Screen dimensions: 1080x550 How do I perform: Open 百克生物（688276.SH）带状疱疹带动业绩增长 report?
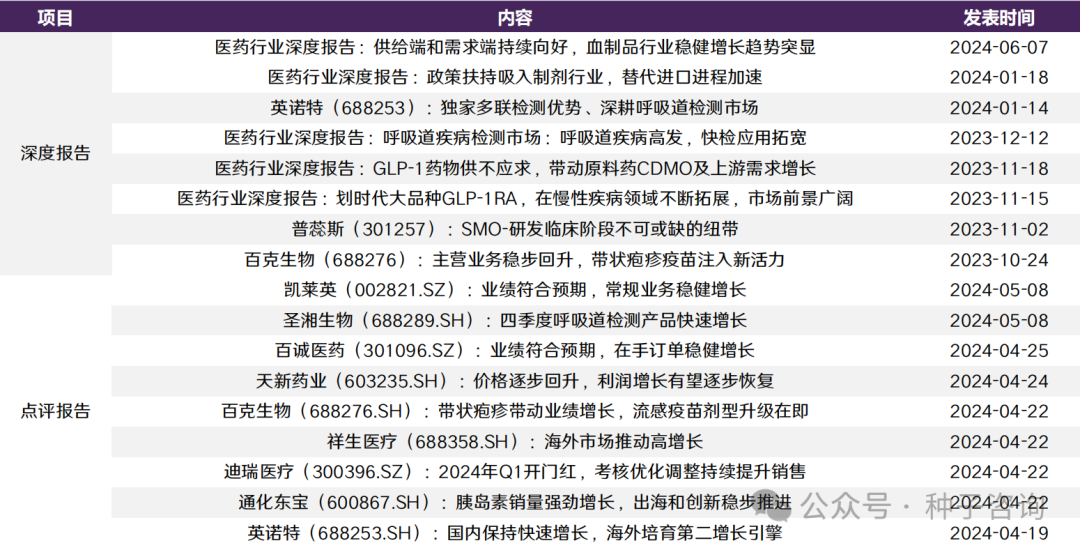coord(515,411)
